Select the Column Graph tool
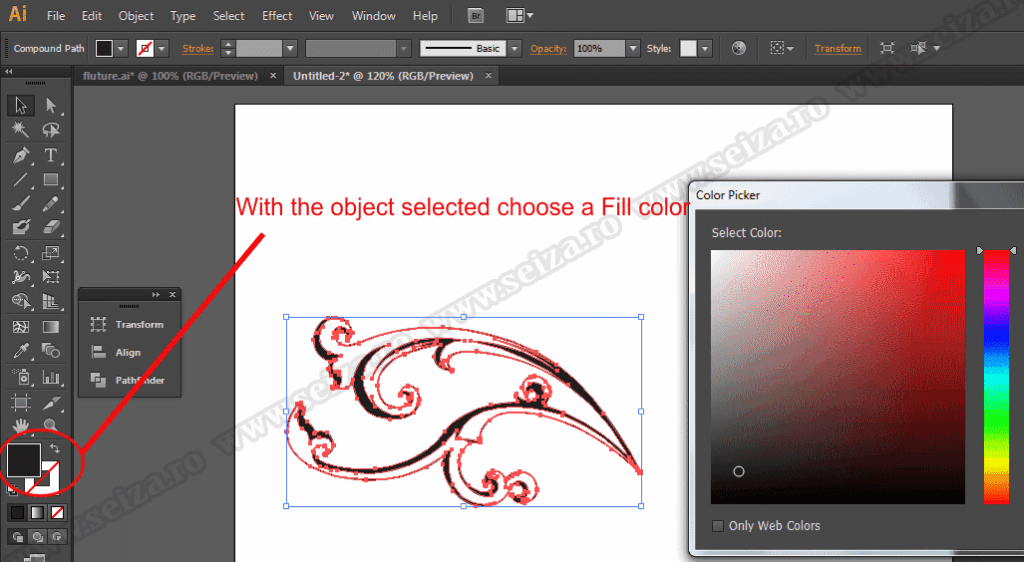 coord(51,377)
